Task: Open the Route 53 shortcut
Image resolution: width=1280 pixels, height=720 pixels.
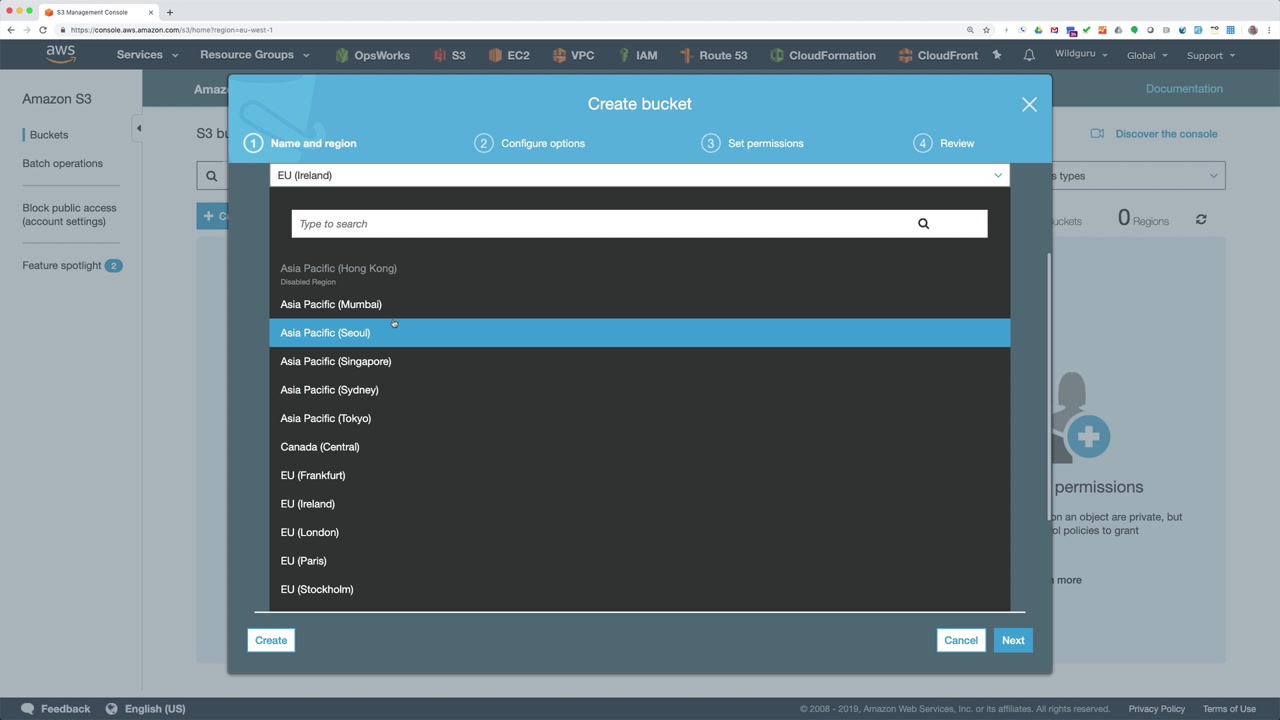Action: [x=713, y=55]
